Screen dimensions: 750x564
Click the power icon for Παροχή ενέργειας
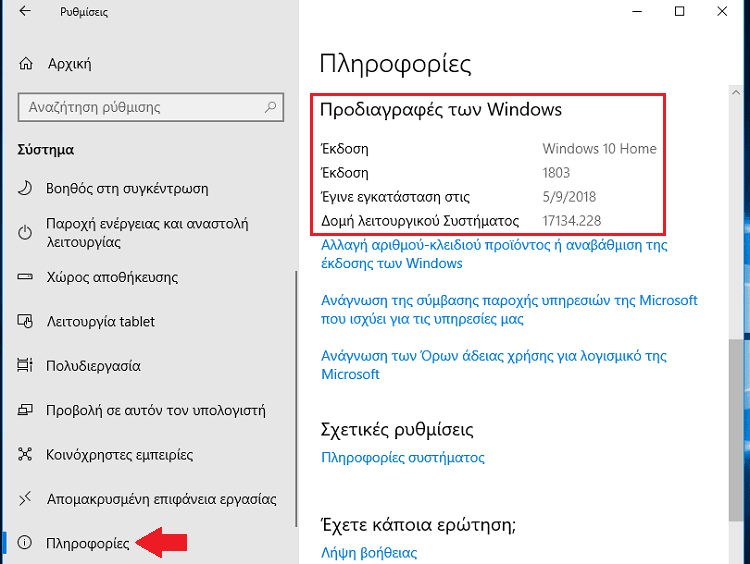click(25, 232)
